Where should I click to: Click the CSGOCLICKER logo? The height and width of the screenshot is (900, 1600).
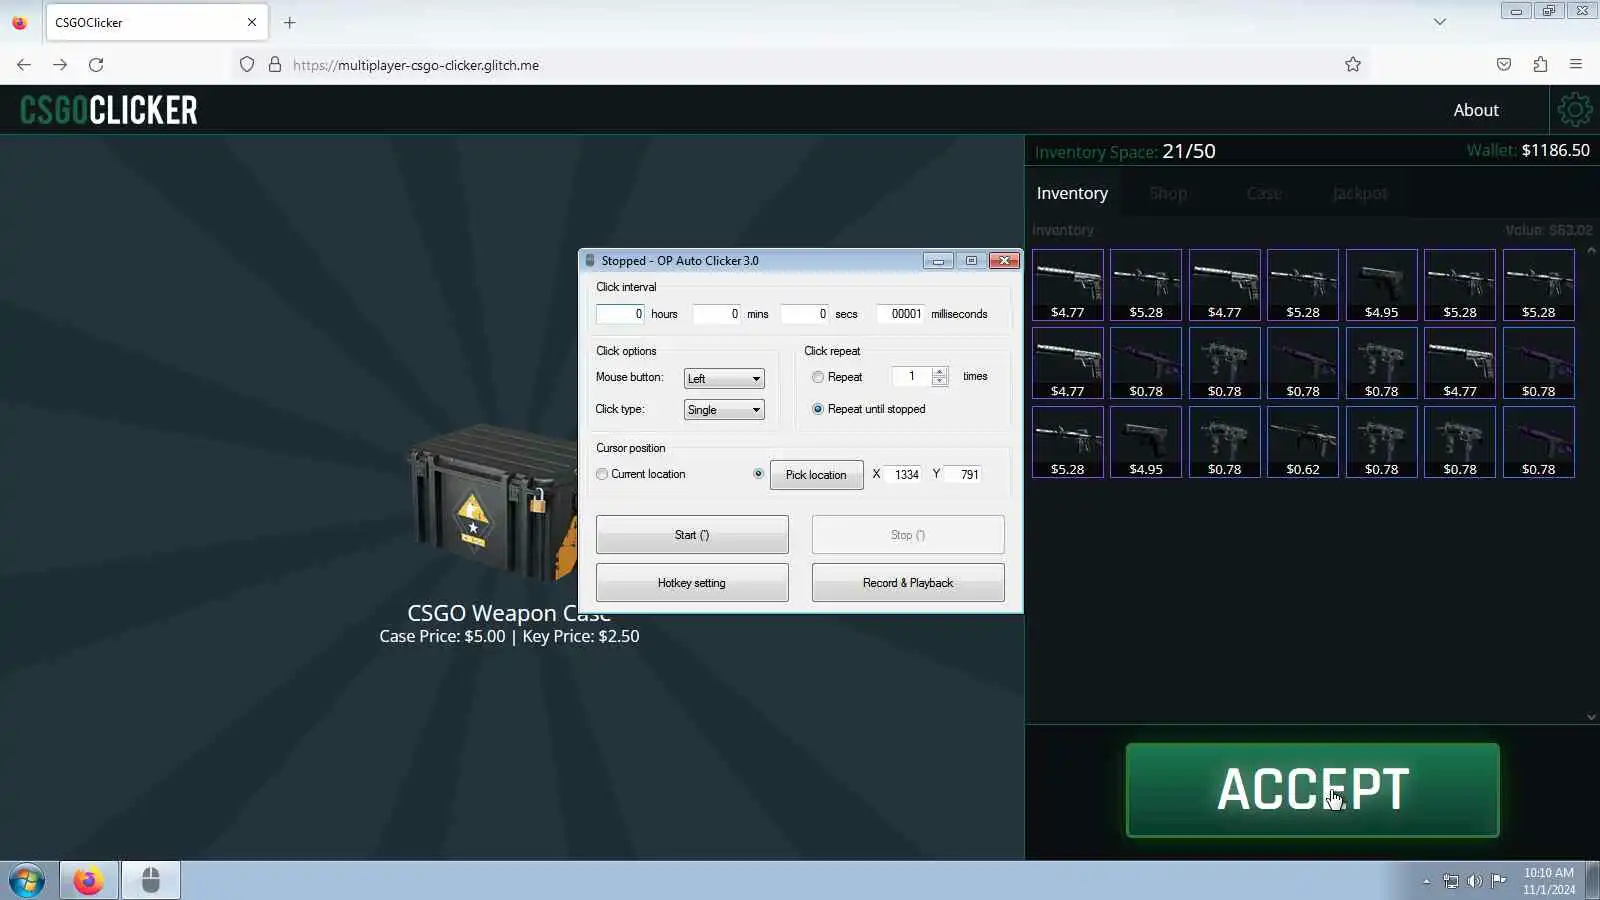point(109,110)
